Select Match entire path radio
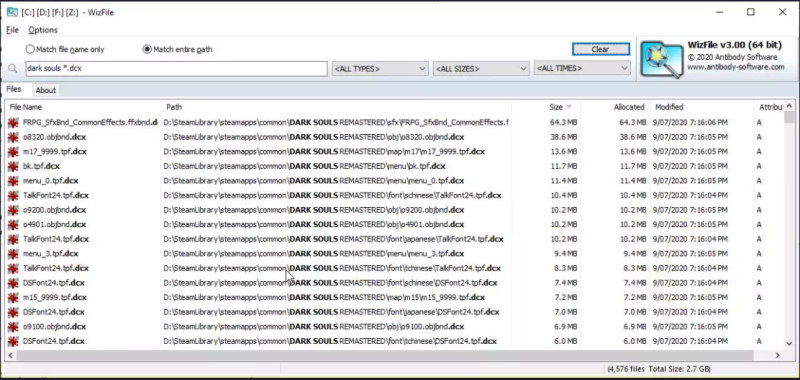800x380 pixels. pyautogui.click(x=147, y=49)
